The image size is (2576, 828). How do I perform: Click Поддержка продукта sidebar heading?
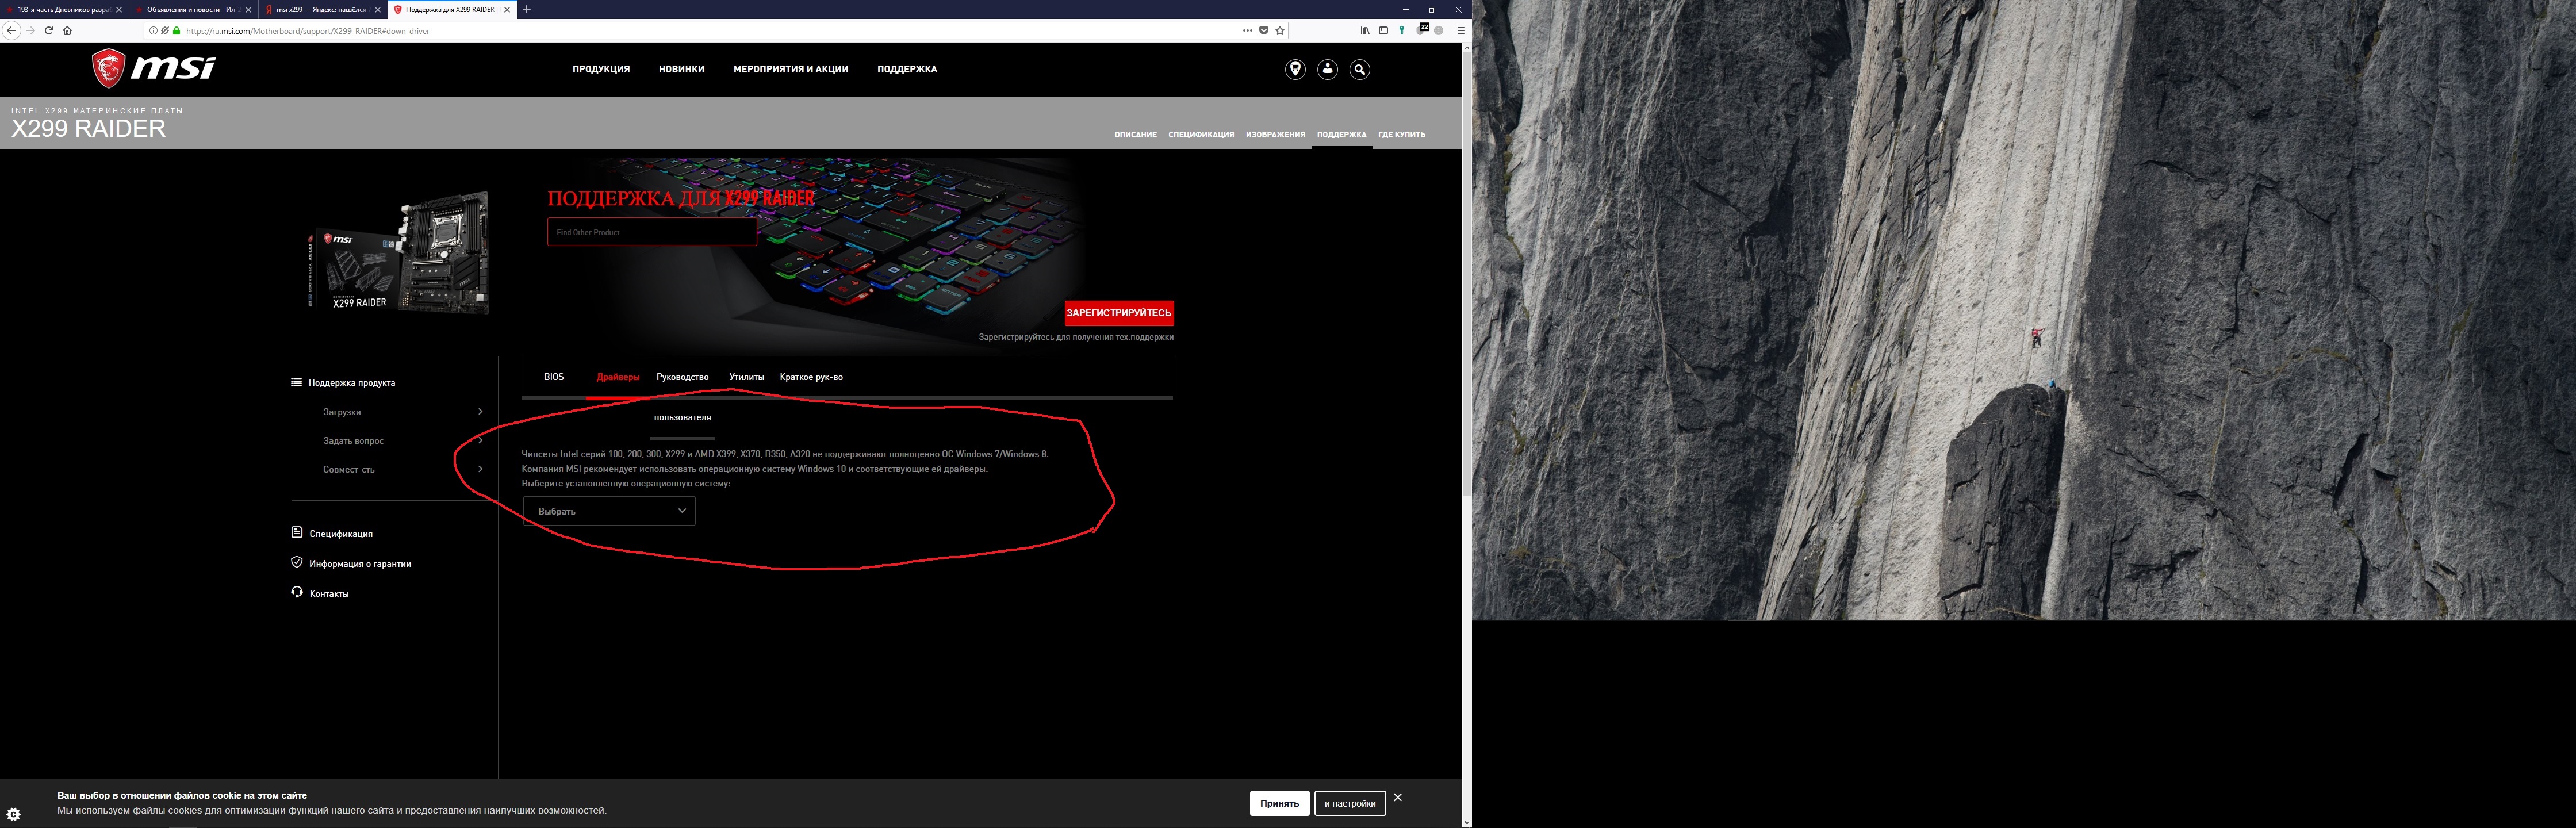click(x=351, y=383)
